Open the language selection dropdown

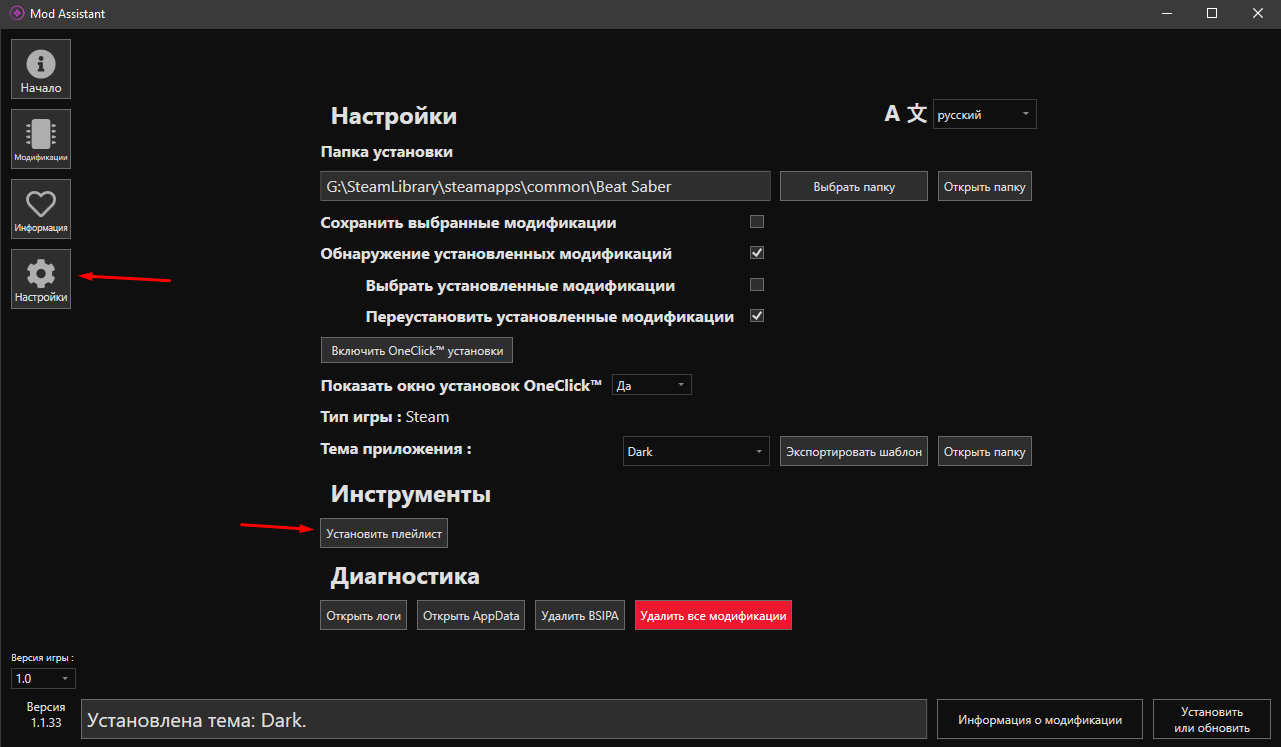[x=984, y=113]
